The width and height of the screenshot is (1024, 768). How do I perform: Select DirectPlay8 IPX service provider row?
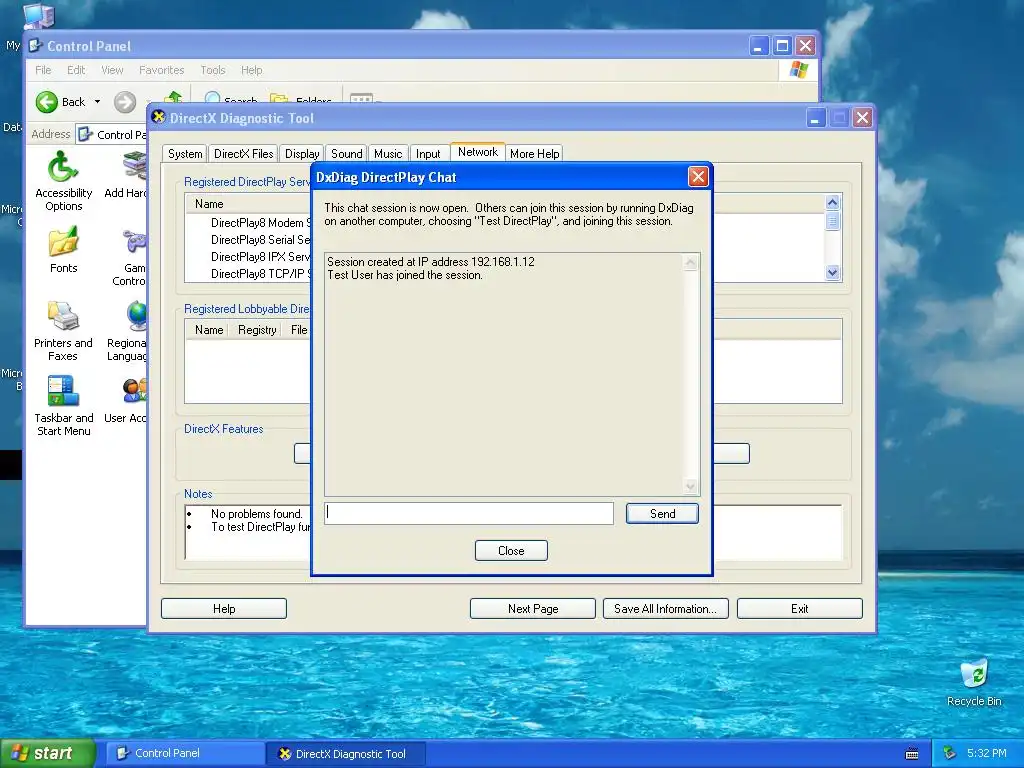(260, 257)
